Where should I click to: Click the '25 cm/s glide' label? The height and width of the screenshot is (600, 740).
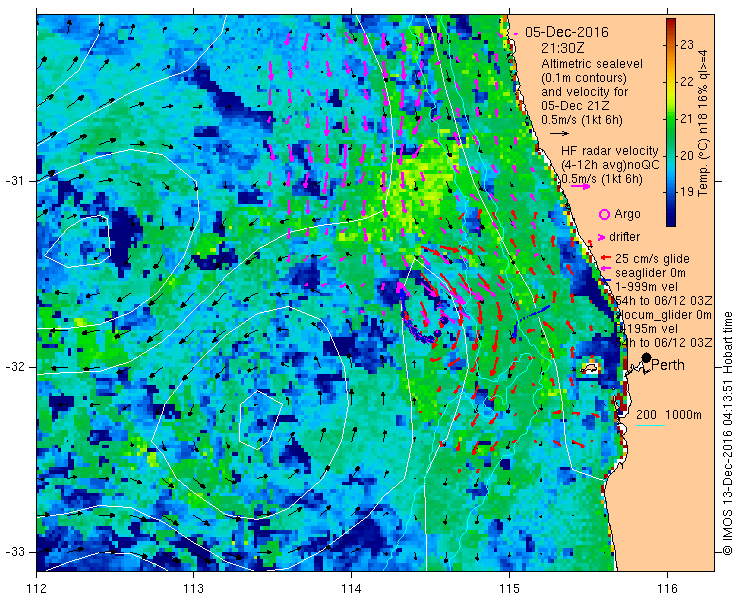click(653, 259)
